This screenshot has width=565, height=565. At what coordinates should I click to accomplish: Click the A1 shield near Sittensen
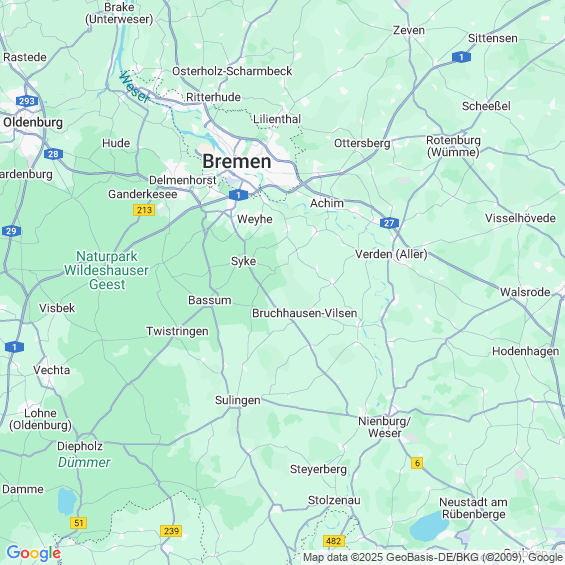[x=461, y=57]
